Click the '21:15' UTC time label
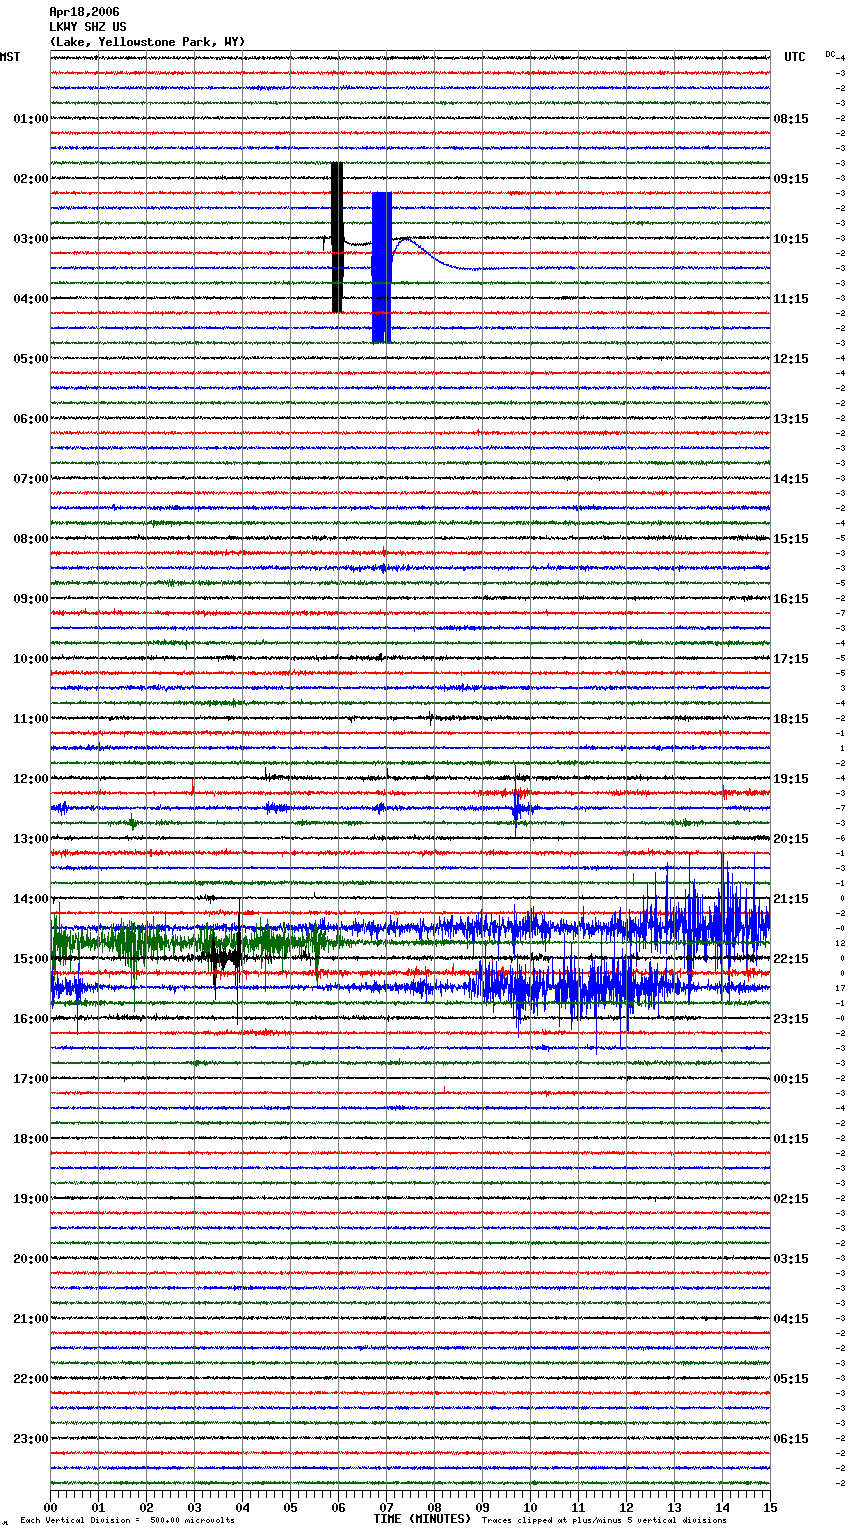 pyautogui.click(x=791, y=899)
